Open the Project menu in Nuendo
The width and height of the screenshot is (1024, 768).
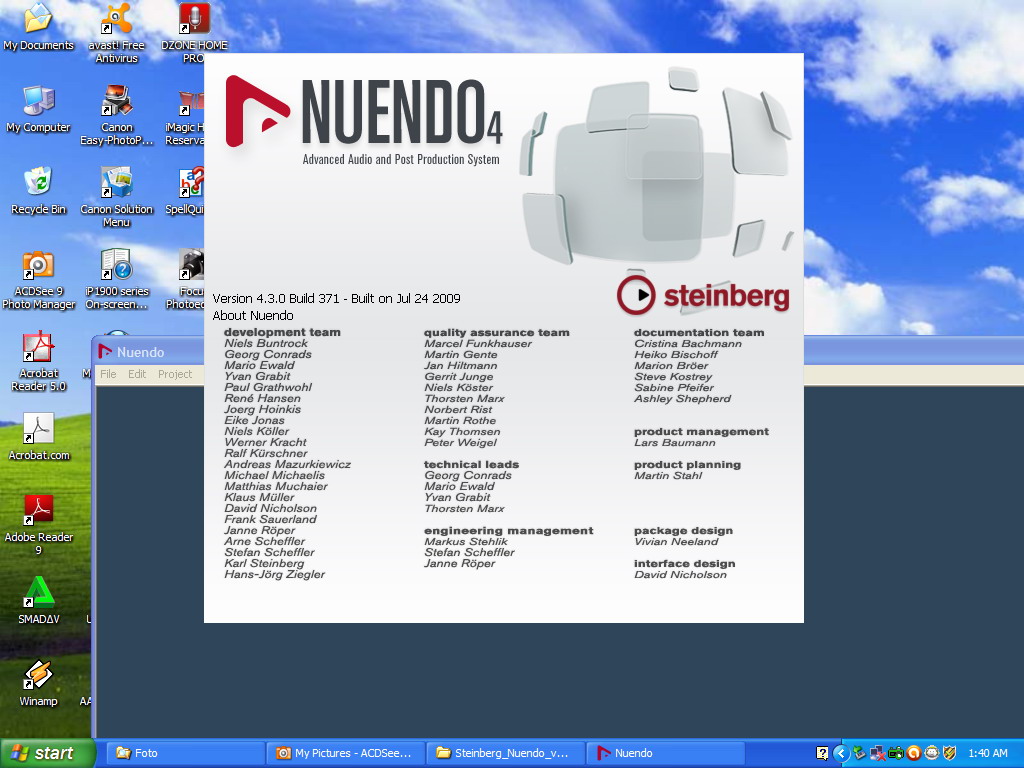(175, 374)
